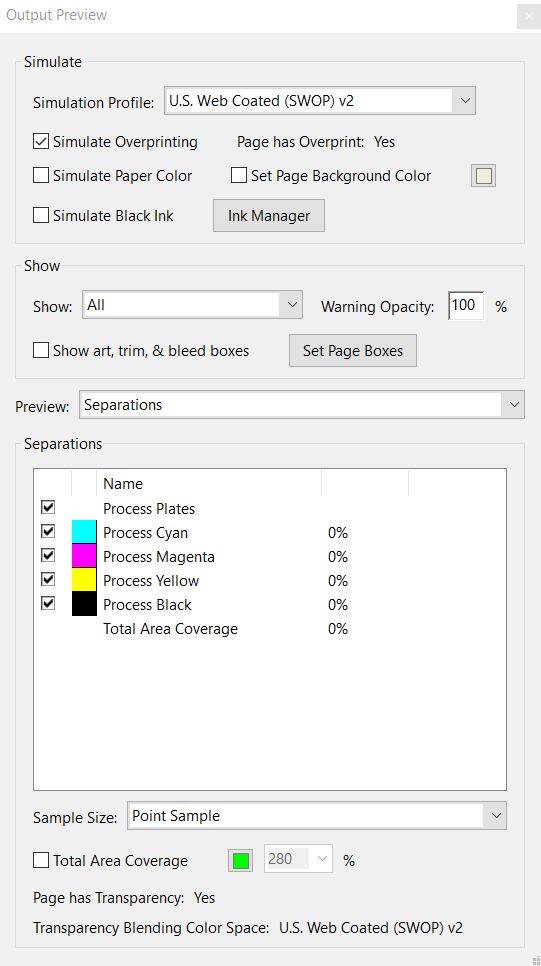
Task: Expand the Show dropdown set to All
Action: point(192,305)
